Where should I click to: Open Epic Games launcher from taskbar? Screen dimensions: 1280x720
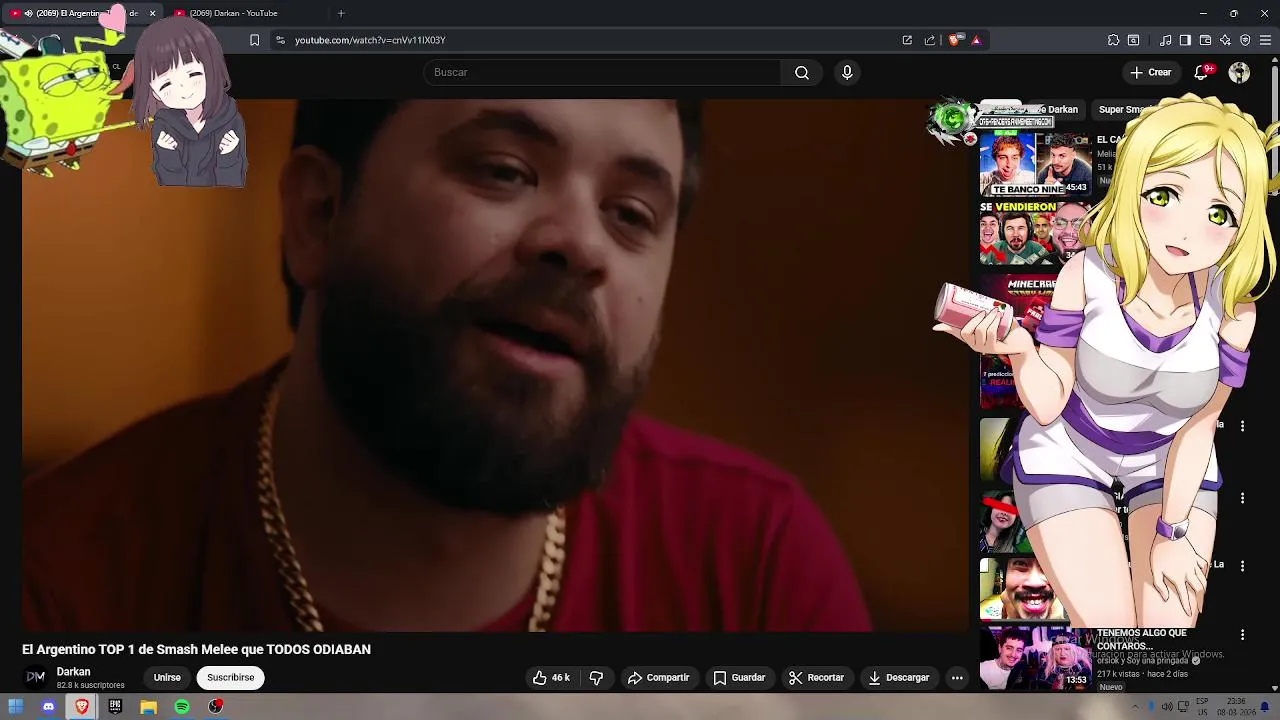pos(115,707)
